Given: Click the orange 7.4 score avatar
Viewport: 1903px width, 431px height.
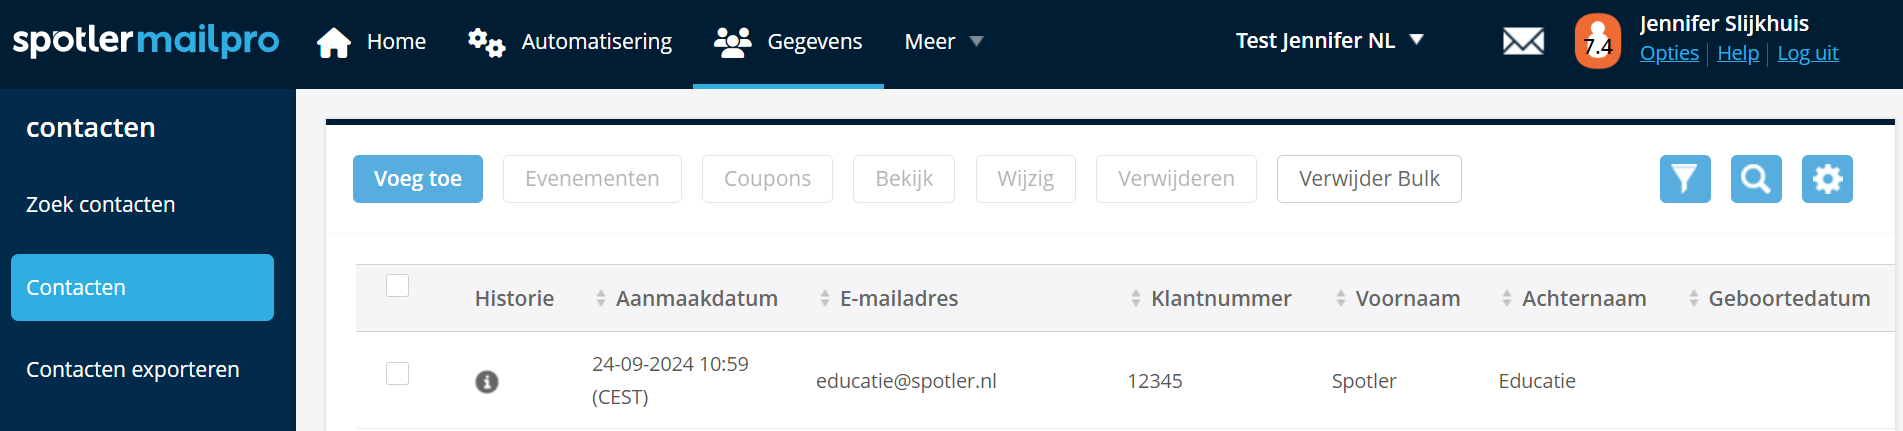Looking at the screenshot, I should pos(1597,42).
